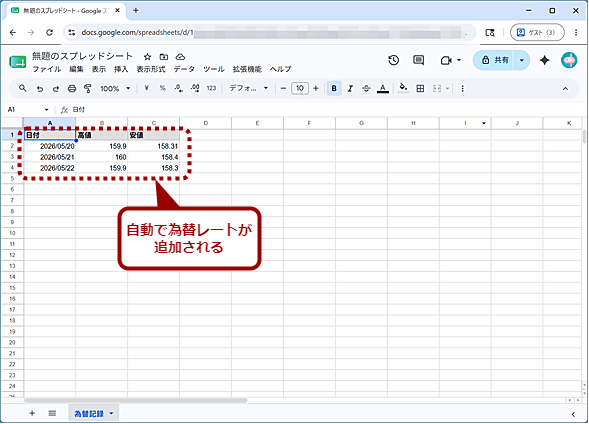Open the font family dropdown

[x=248, y=88]
